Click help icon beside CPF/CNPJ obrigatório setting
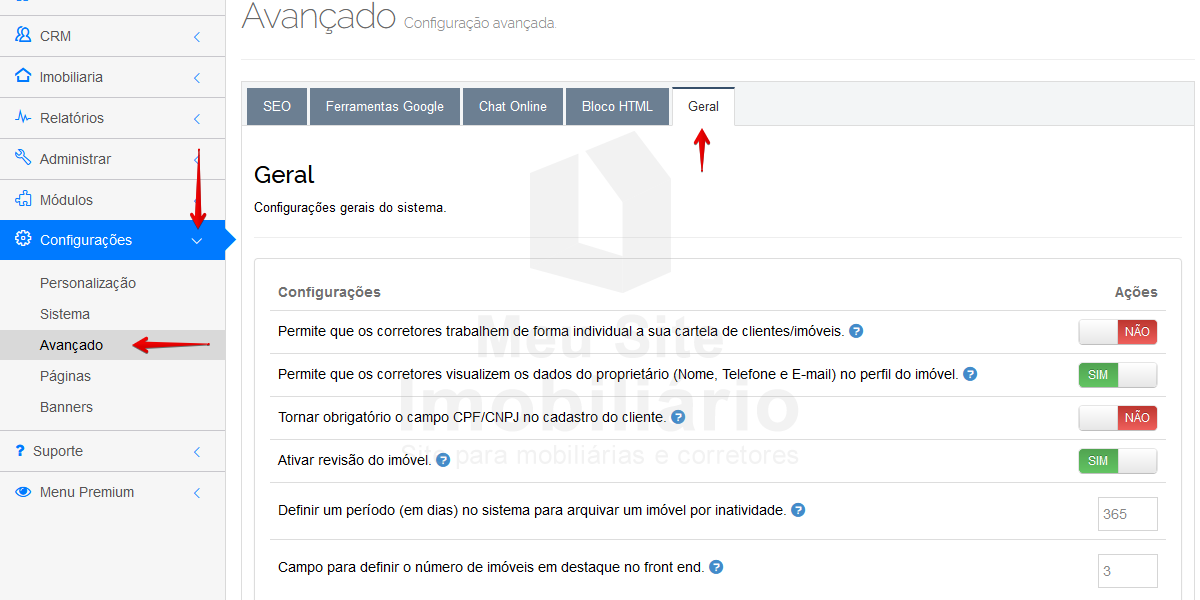The height and width of the screenshot is (600, 1200). pos(678,417)
